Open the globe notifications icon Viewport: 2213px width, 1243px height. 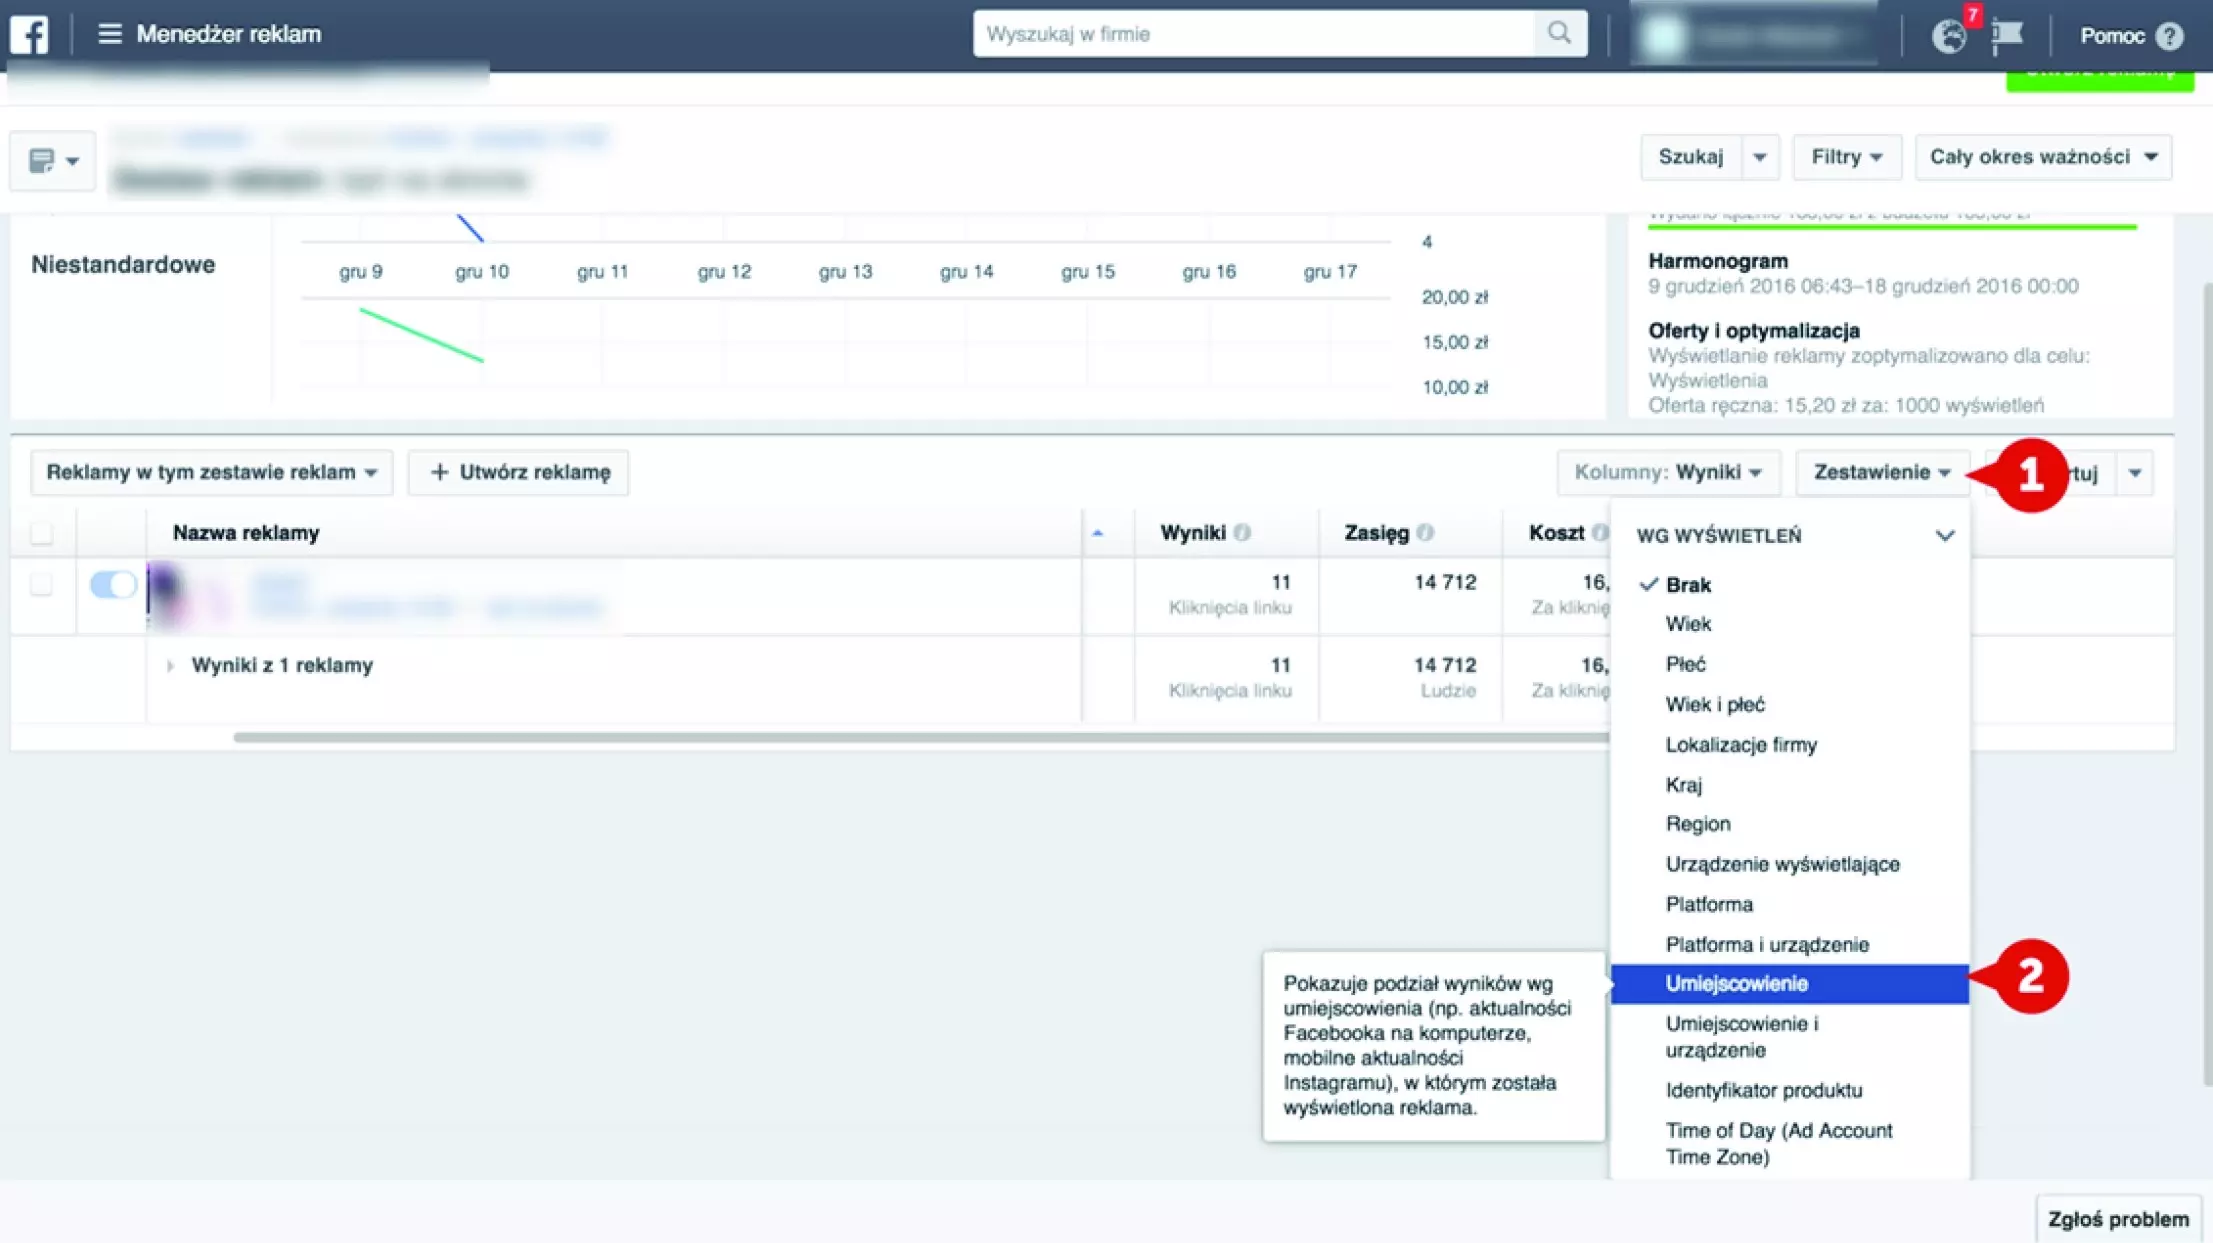[1948, 36]
